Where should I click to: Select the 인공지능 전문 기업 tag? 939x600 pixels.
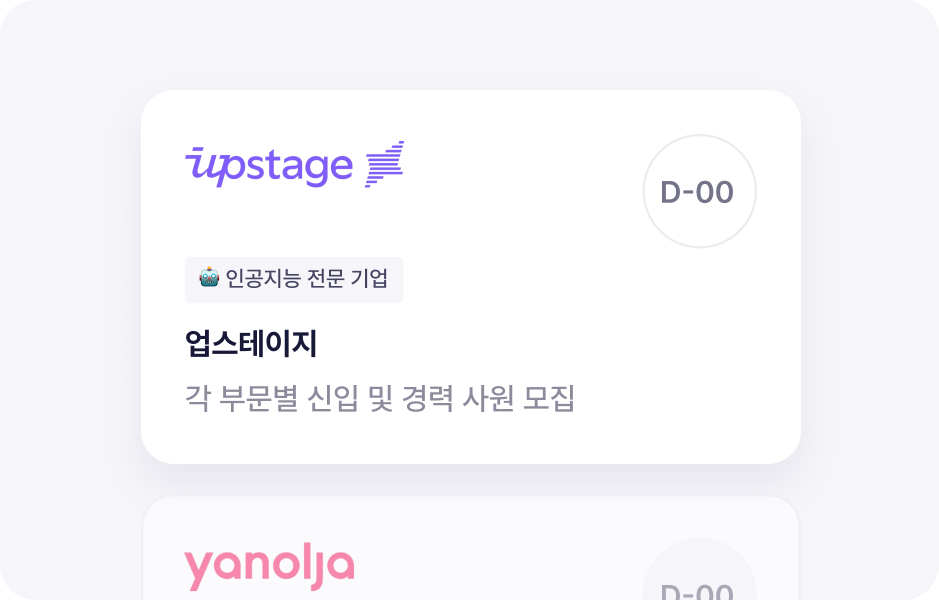pyautogui.click(x=294, y=279)
